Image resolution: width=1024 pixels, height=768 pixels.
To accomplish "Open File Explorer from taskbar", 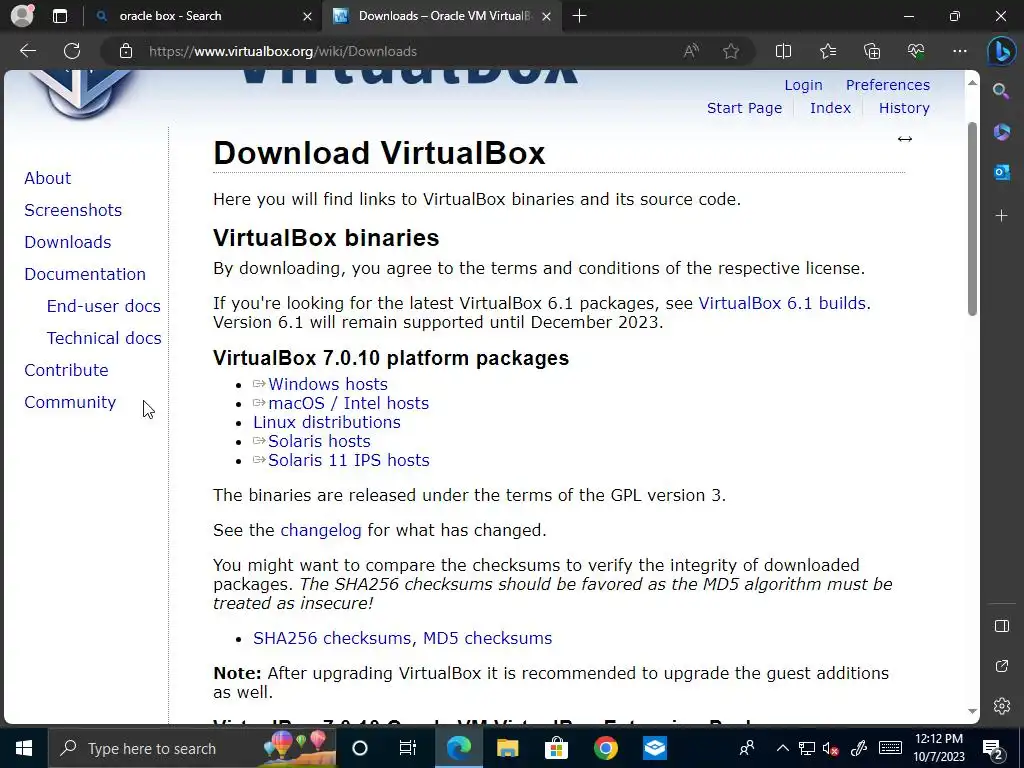I will point(507,748).
